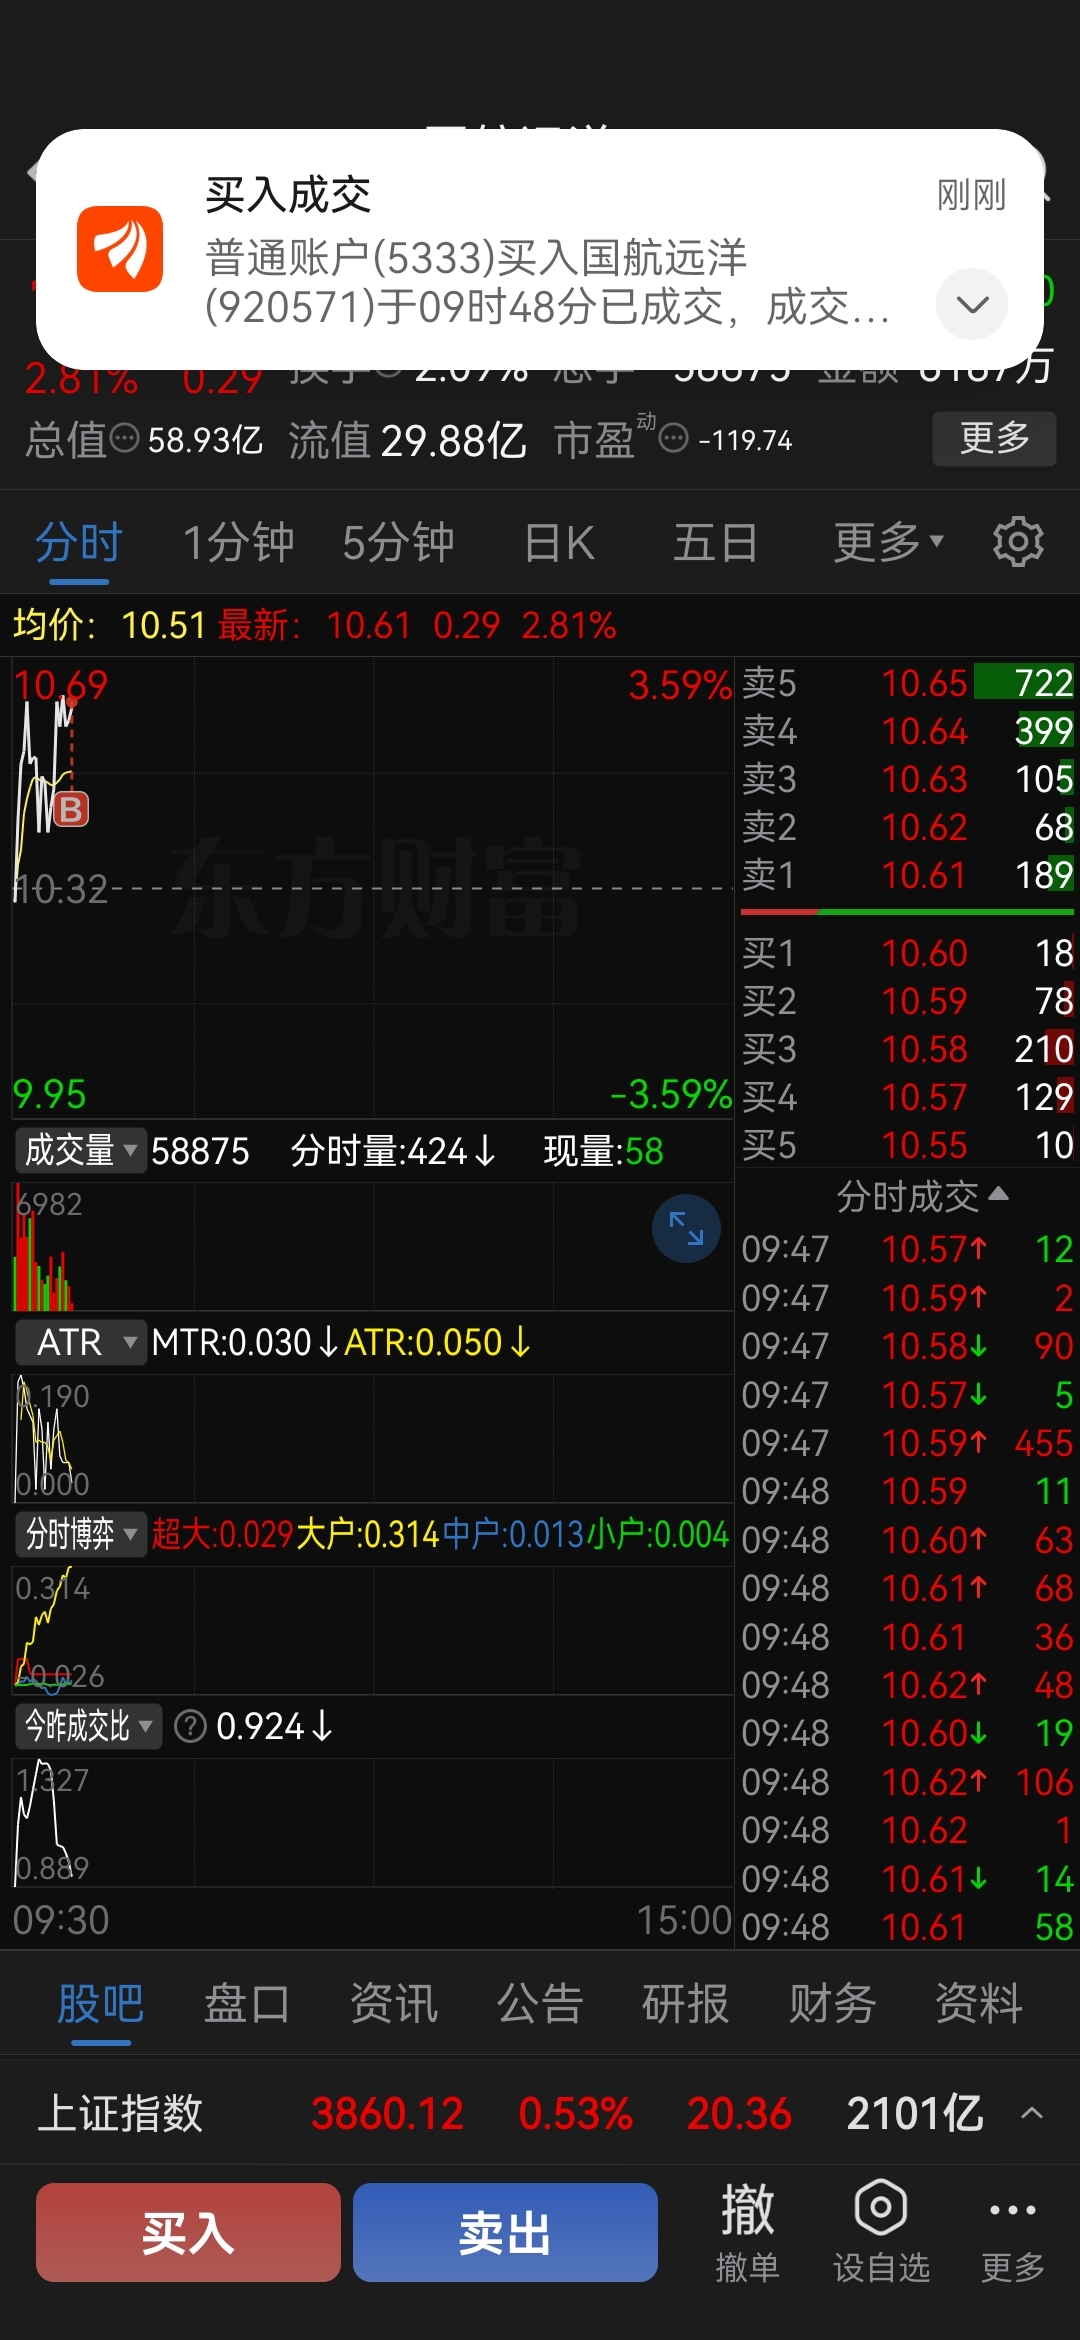1080x2340 pixels.
Task: Tap the 均价 10.51 label
Action: [109, 625]
